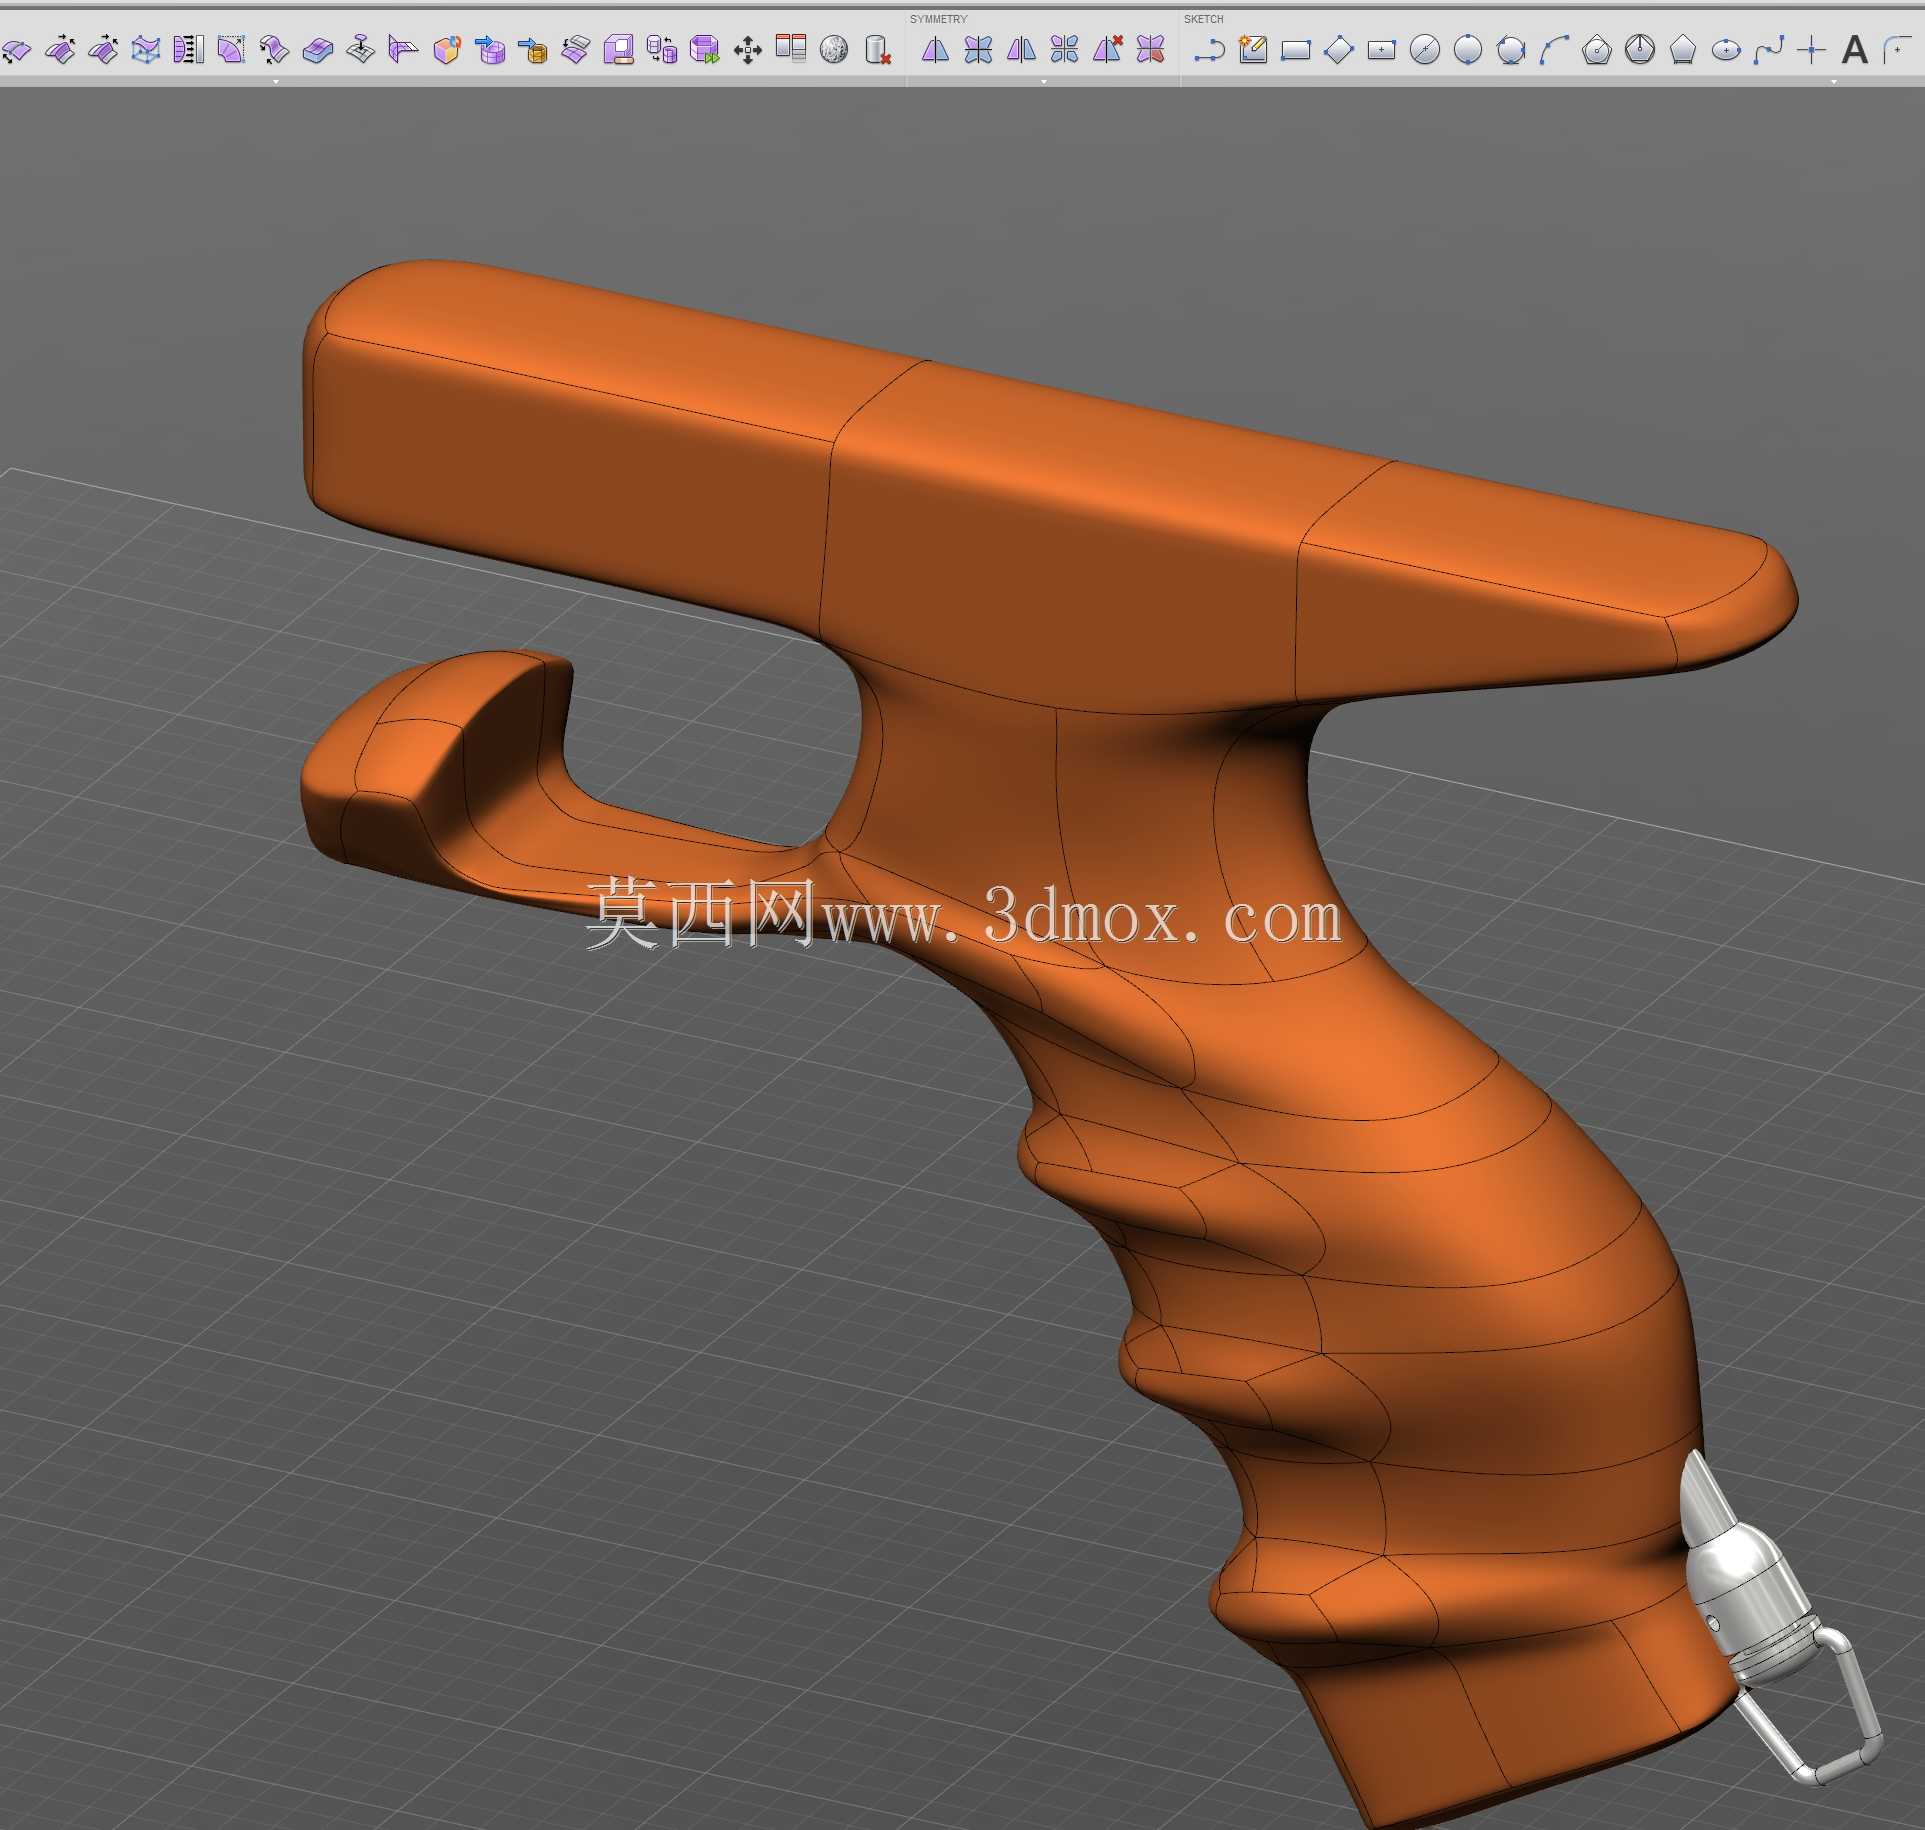Viewport: 1925px width, 1830px height.
Task: Start the sketch Line tool
Action: click(x=1209, y=50)
